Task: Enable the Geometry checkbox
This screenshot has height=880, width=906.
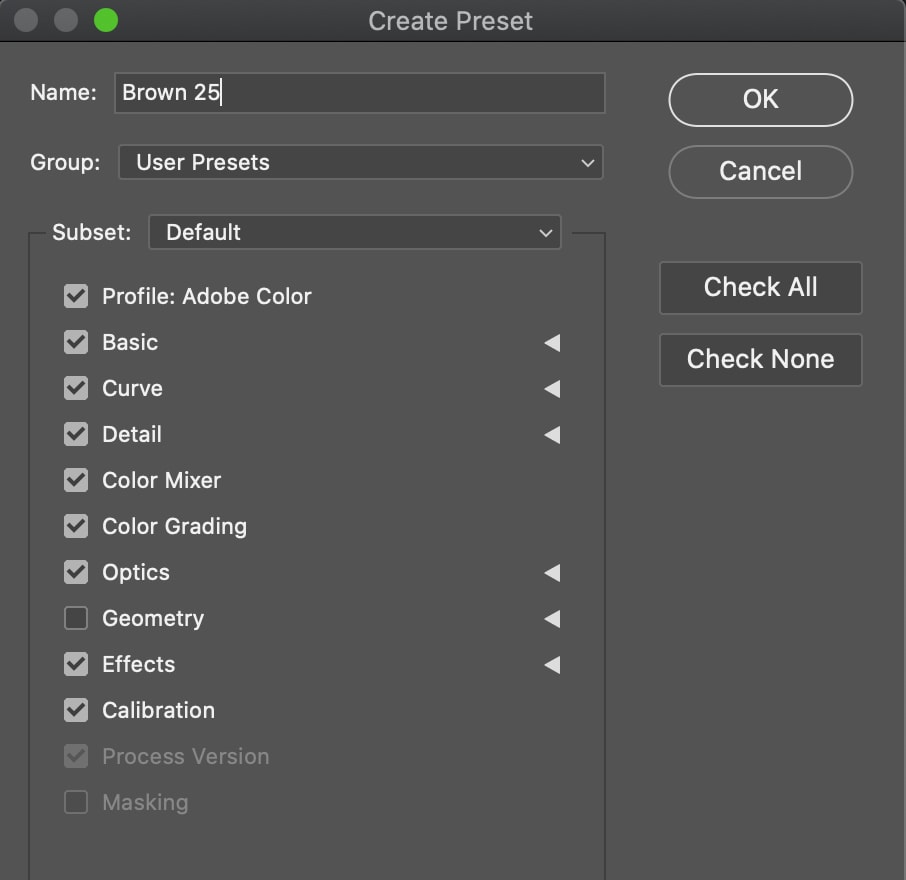Action: point(76,618)
